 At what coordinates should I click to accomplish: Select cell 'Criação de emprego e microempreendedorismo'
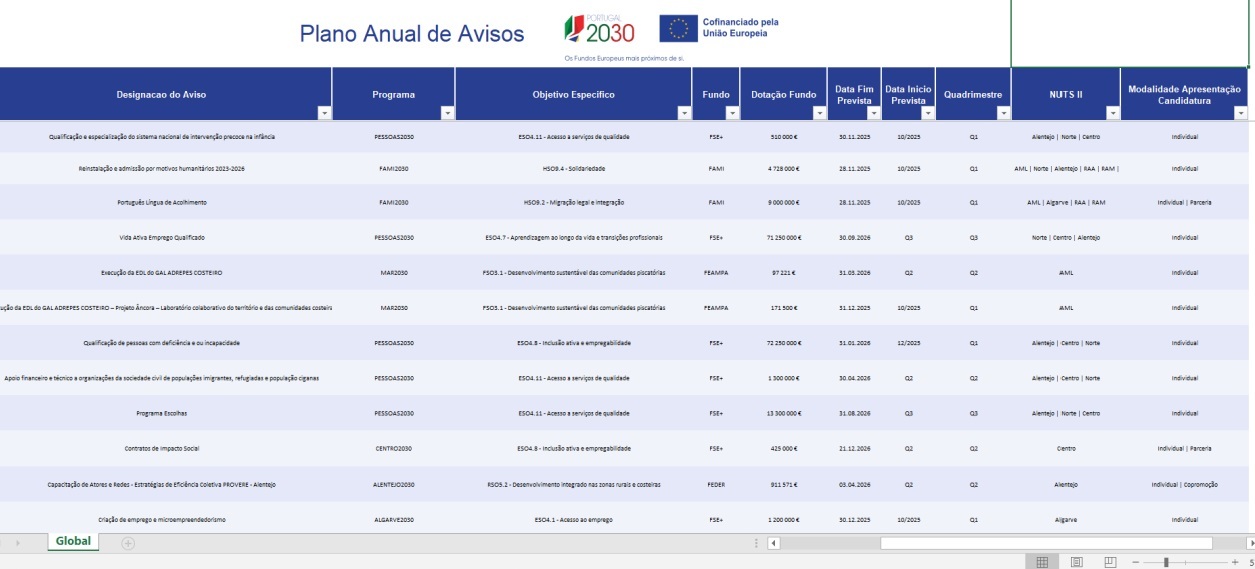point(162,519)
